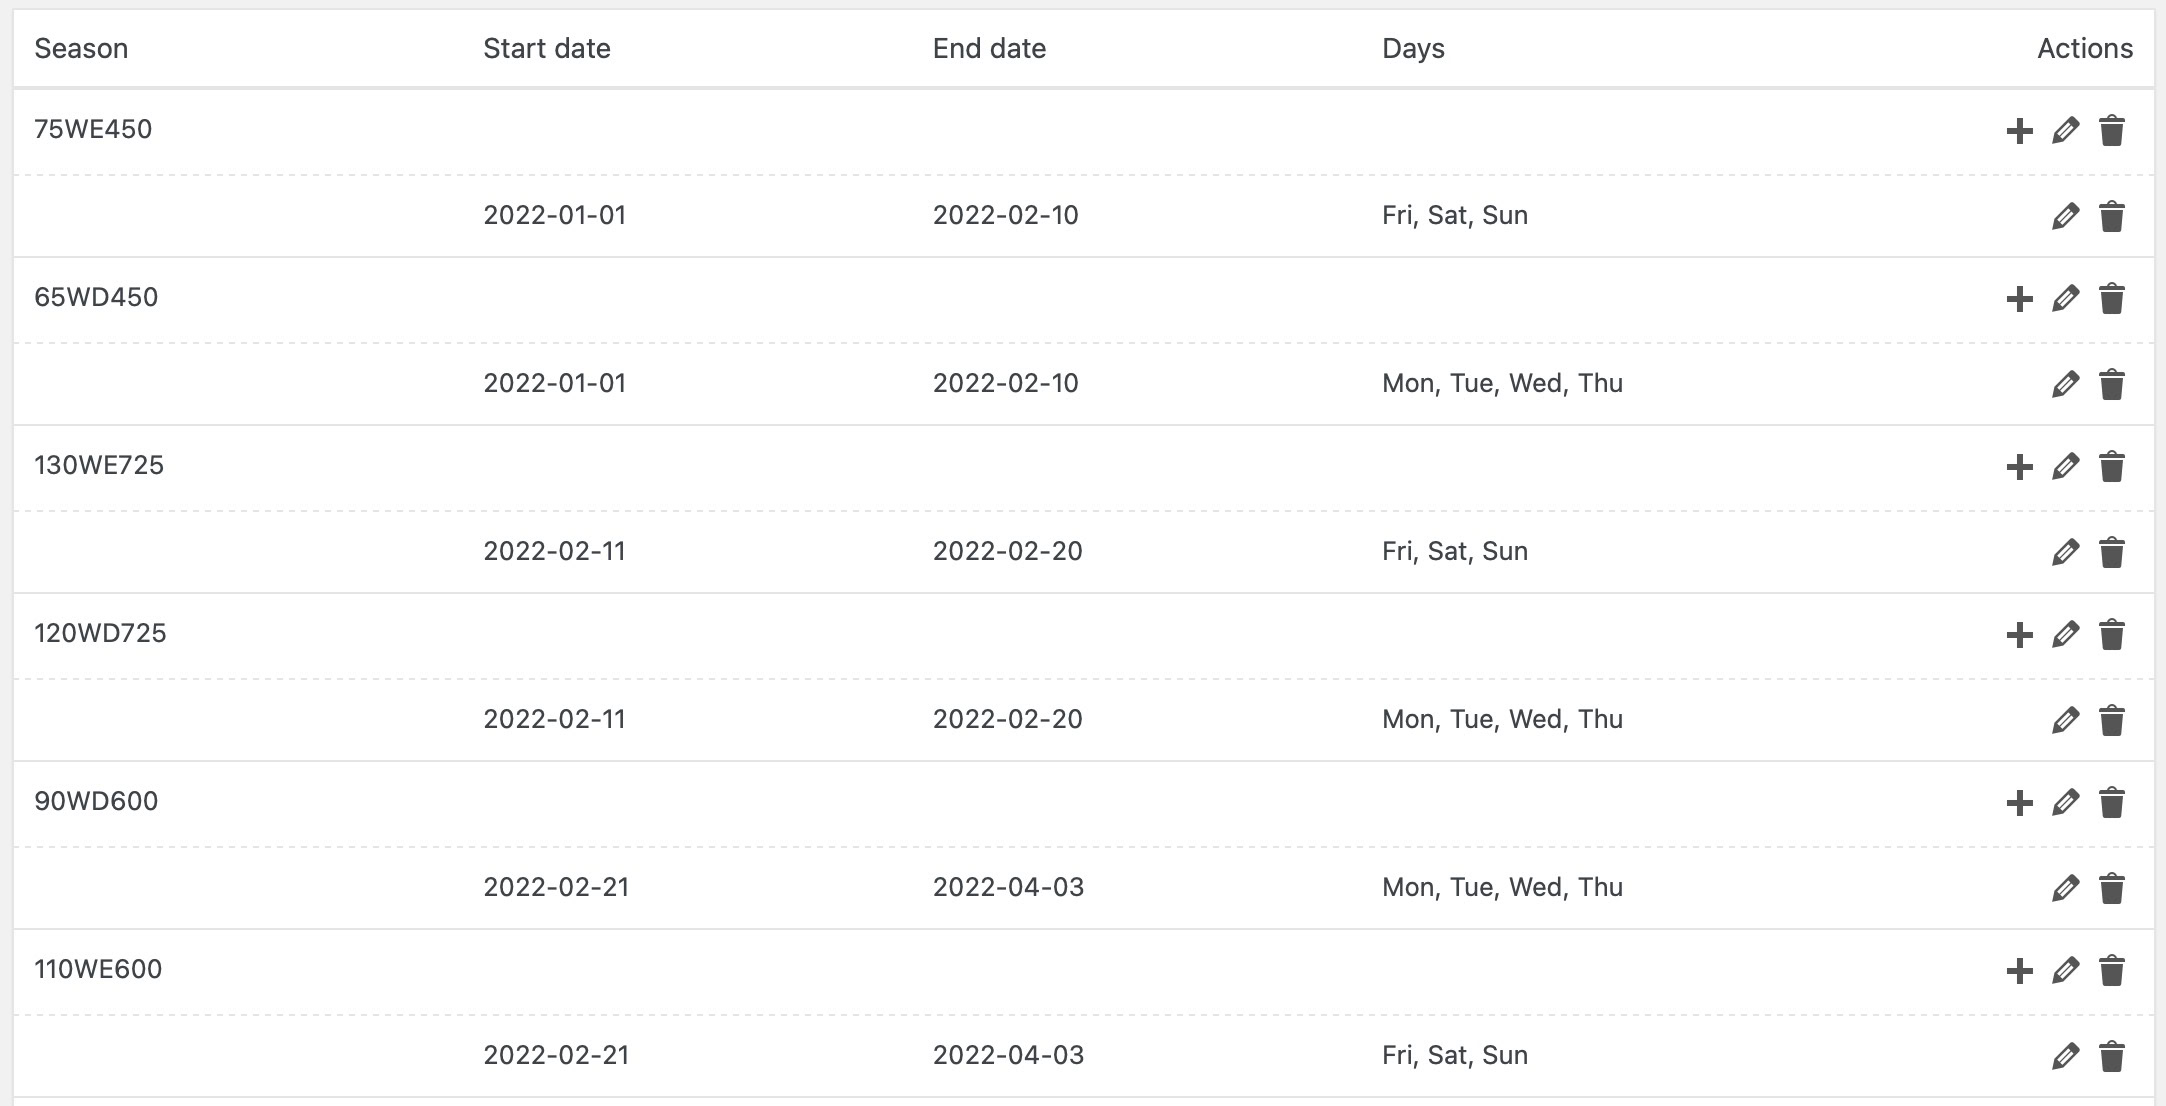Delete the 120WD725 season

(2111, 635)
